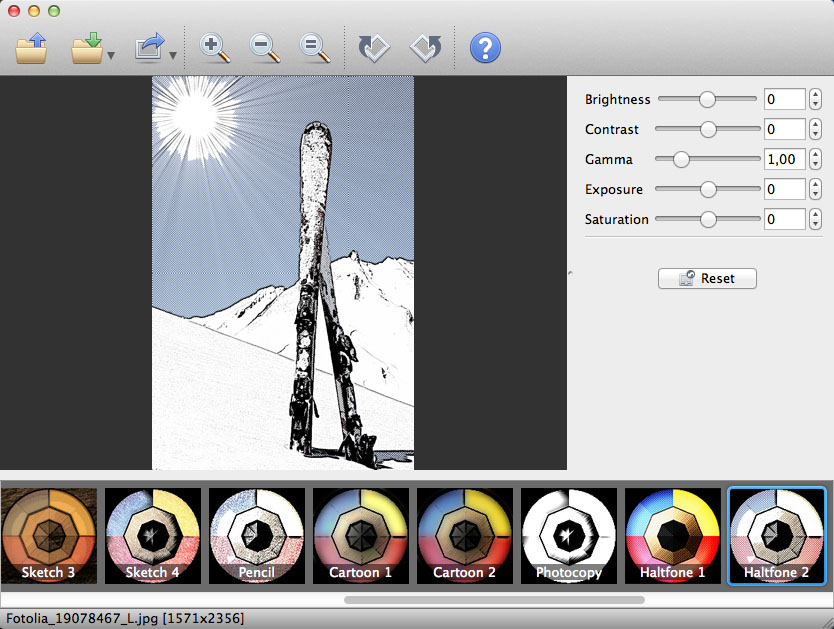Focus the Gamma value field

click(785, 159)
